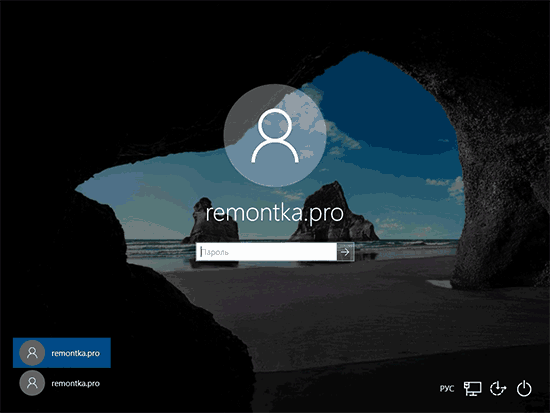
Task: Select the highlighted remontka.pro account
Action: tap(62, 353)
